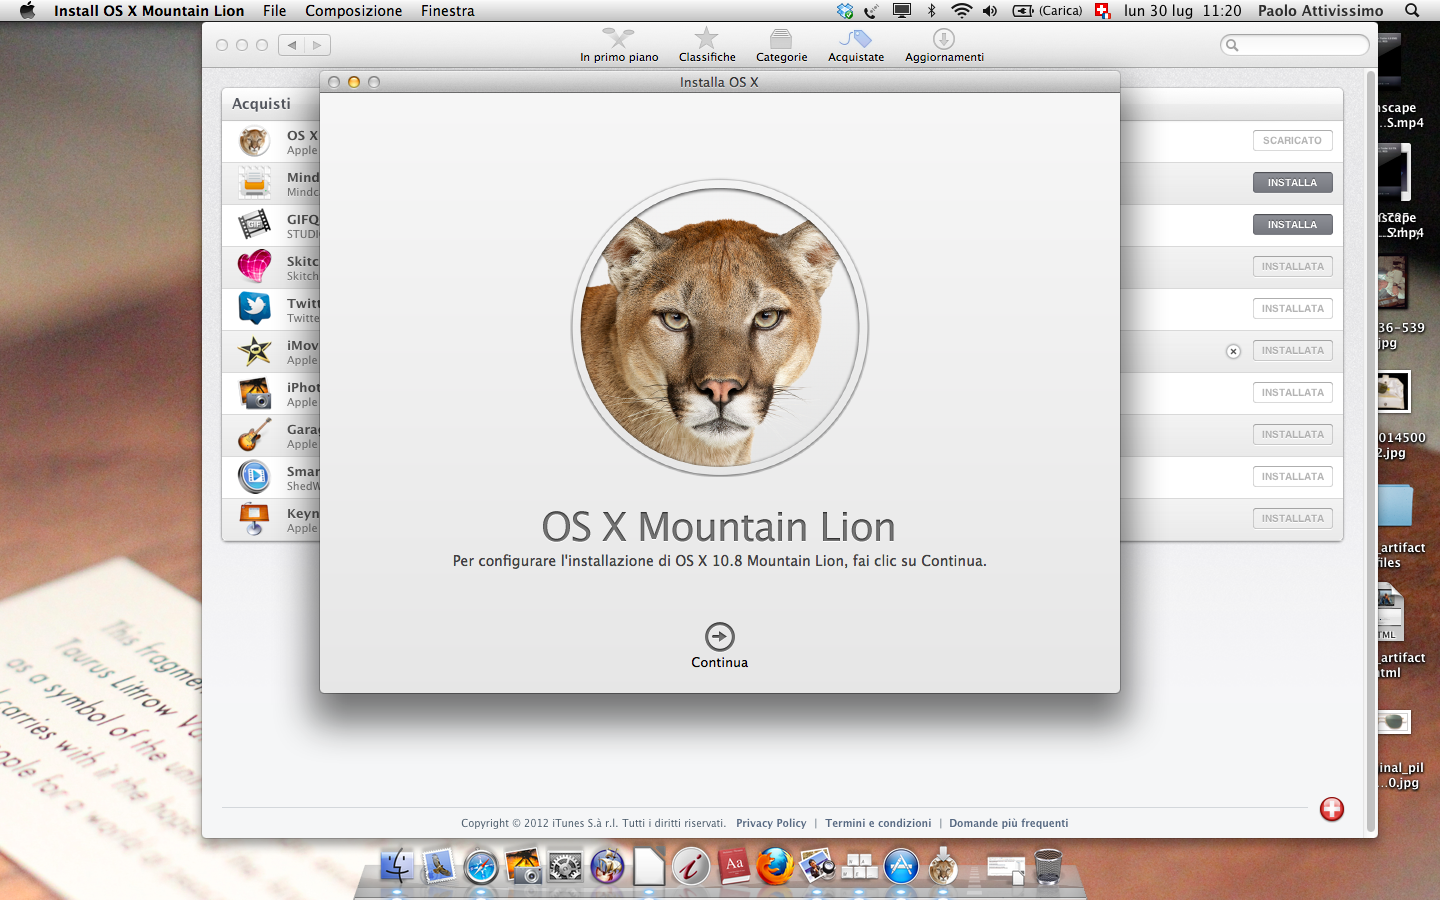The width and height of the screenshot is (1440, 900).
Task: Open Safari from the Dock
Action: coord(481,866)
